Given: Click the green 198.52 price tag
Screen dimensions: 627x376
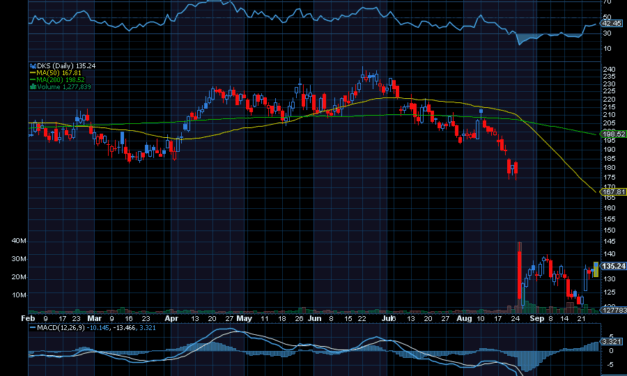Looking at the screenshot, I should tap(613, 134).
